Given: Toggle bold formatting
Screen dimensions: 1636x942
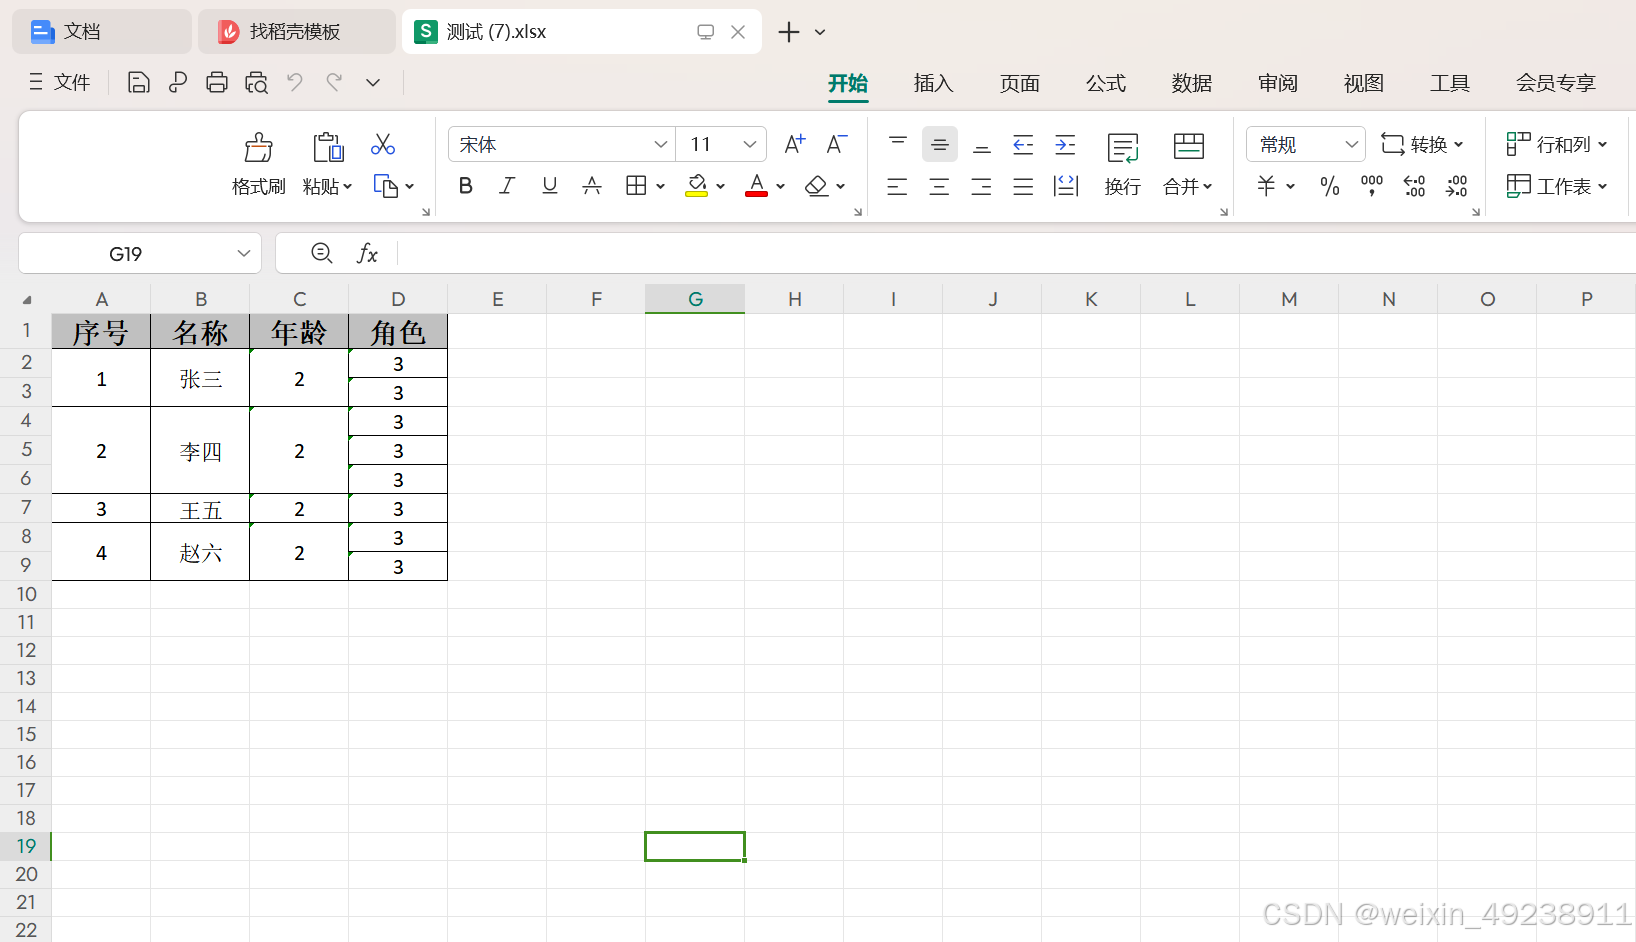Looking at the screenshot, I should pyautogui.click(x=464, y=186).
